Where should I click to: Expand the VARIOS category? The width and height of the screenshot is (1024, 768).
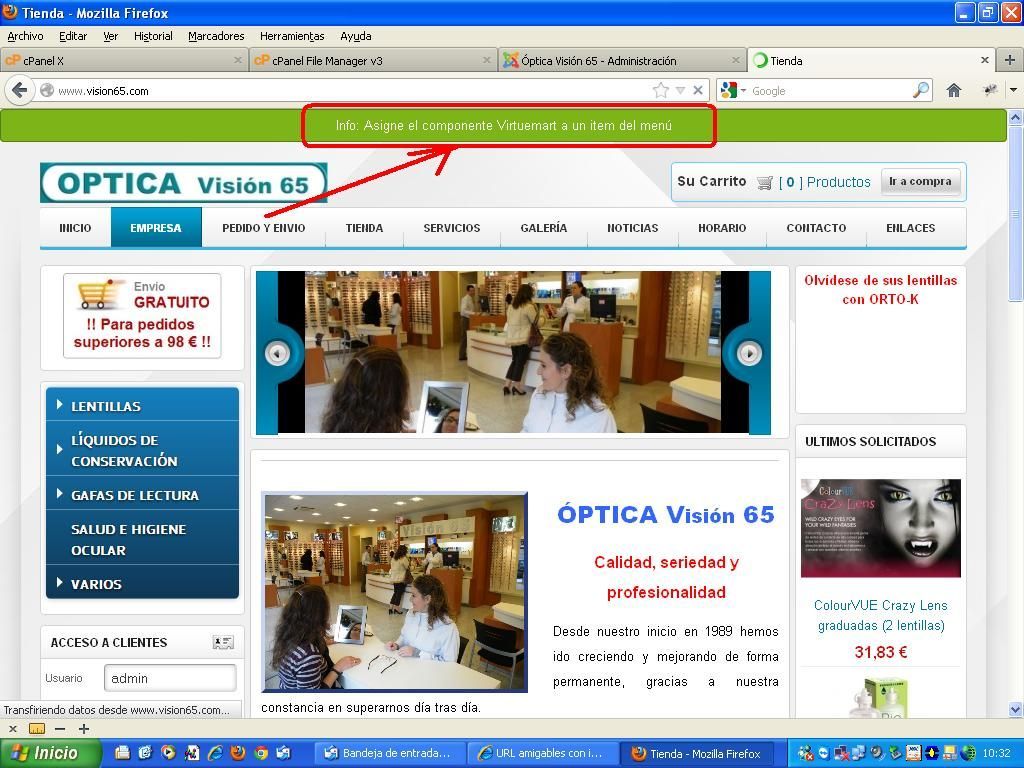142,584
